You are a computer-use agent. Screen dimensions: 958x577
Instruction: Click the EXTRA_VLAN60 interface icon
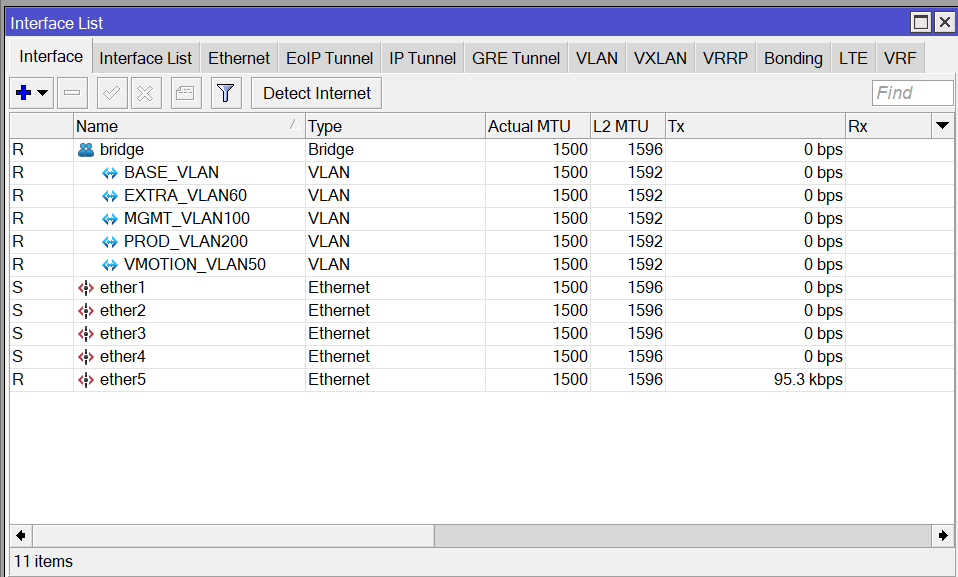coord(110,196)
